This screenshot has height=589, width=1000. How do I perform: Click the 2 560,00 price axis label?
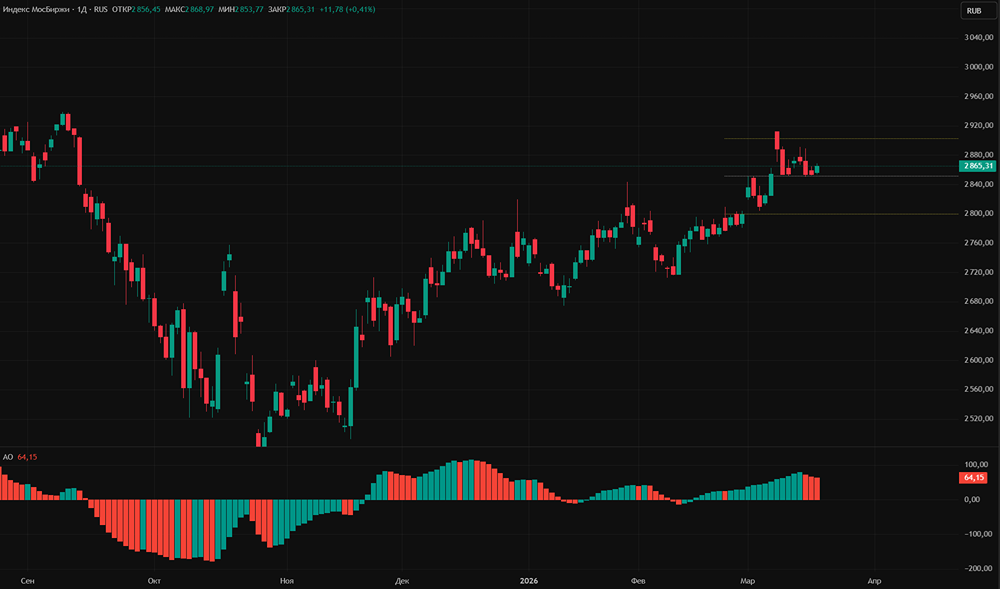coord(978,389)
